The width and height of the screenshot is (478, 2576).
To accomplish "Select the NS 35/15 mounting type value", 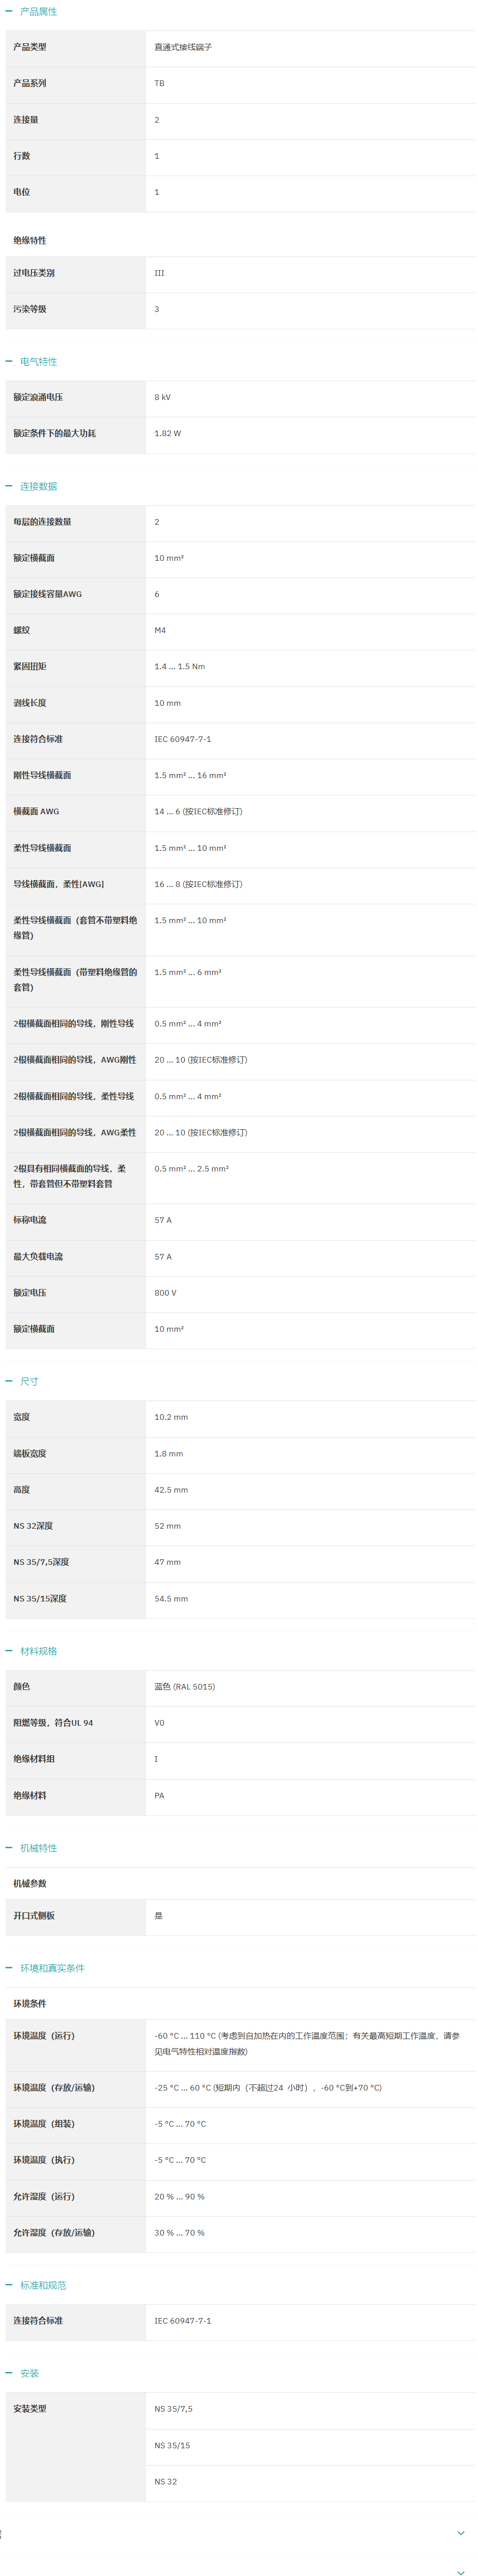I will pos(172,2445).
